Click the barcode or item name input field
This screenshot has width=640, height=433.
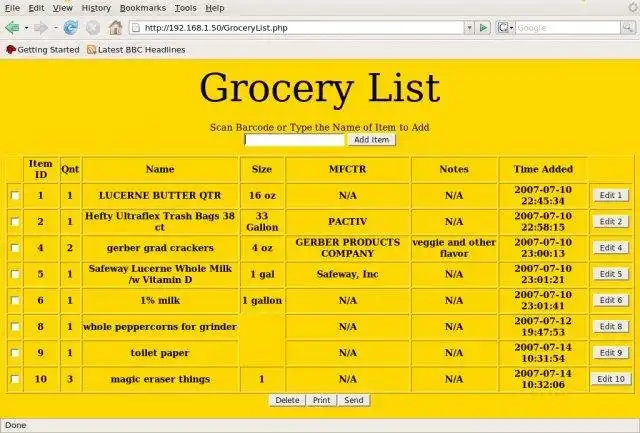coord(295,140)
